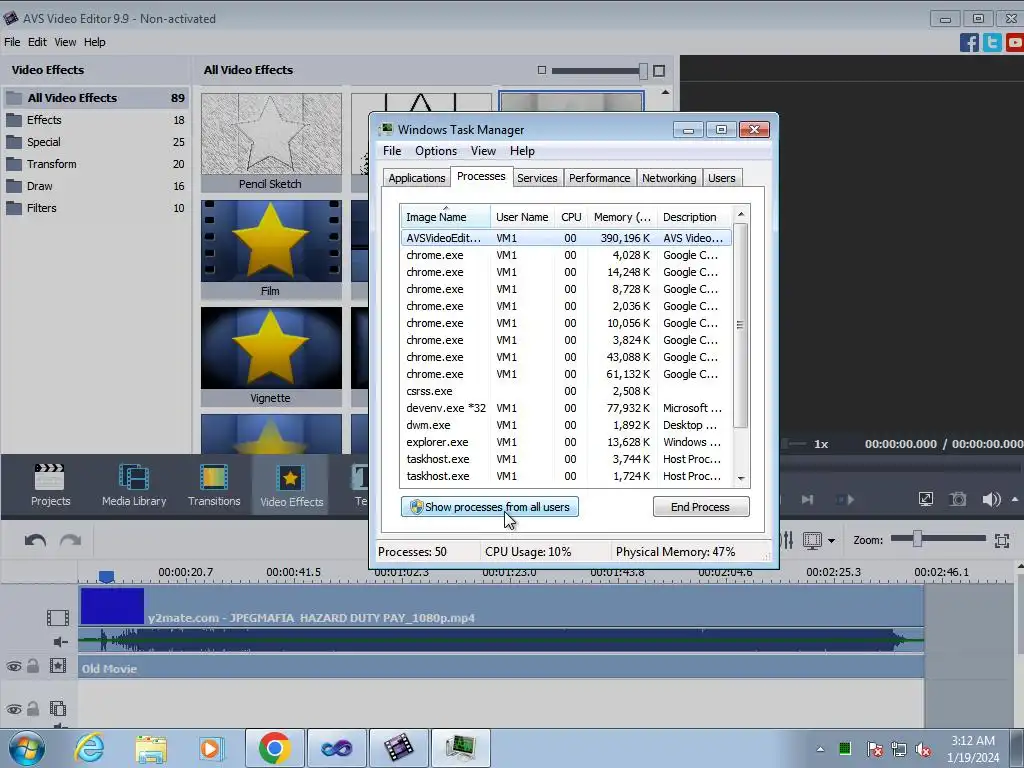Screen dimensions: 1024x768
Task: Switch to Visual Studio on taskbar
Action: pos(336,748)
